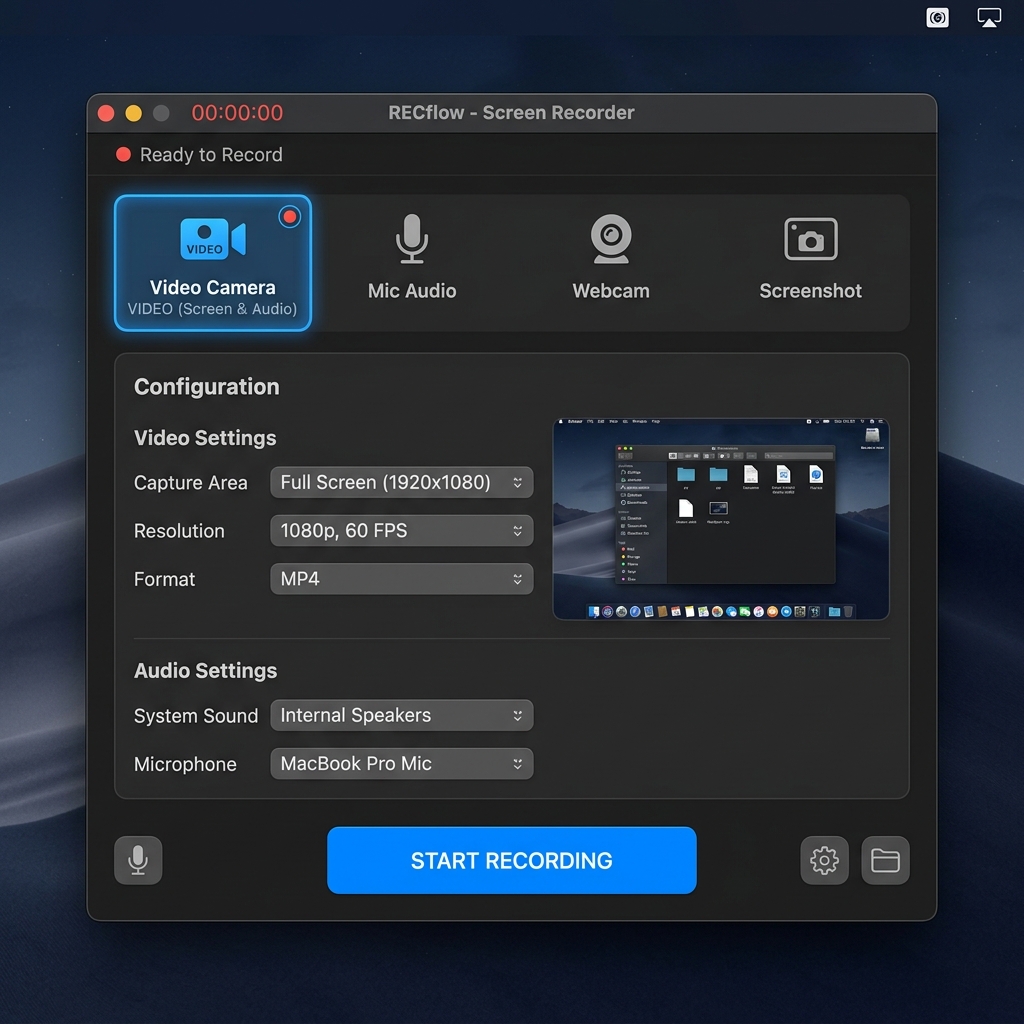
Task: Open the AirPlay icon in menu bar
Action: [989, 18]
